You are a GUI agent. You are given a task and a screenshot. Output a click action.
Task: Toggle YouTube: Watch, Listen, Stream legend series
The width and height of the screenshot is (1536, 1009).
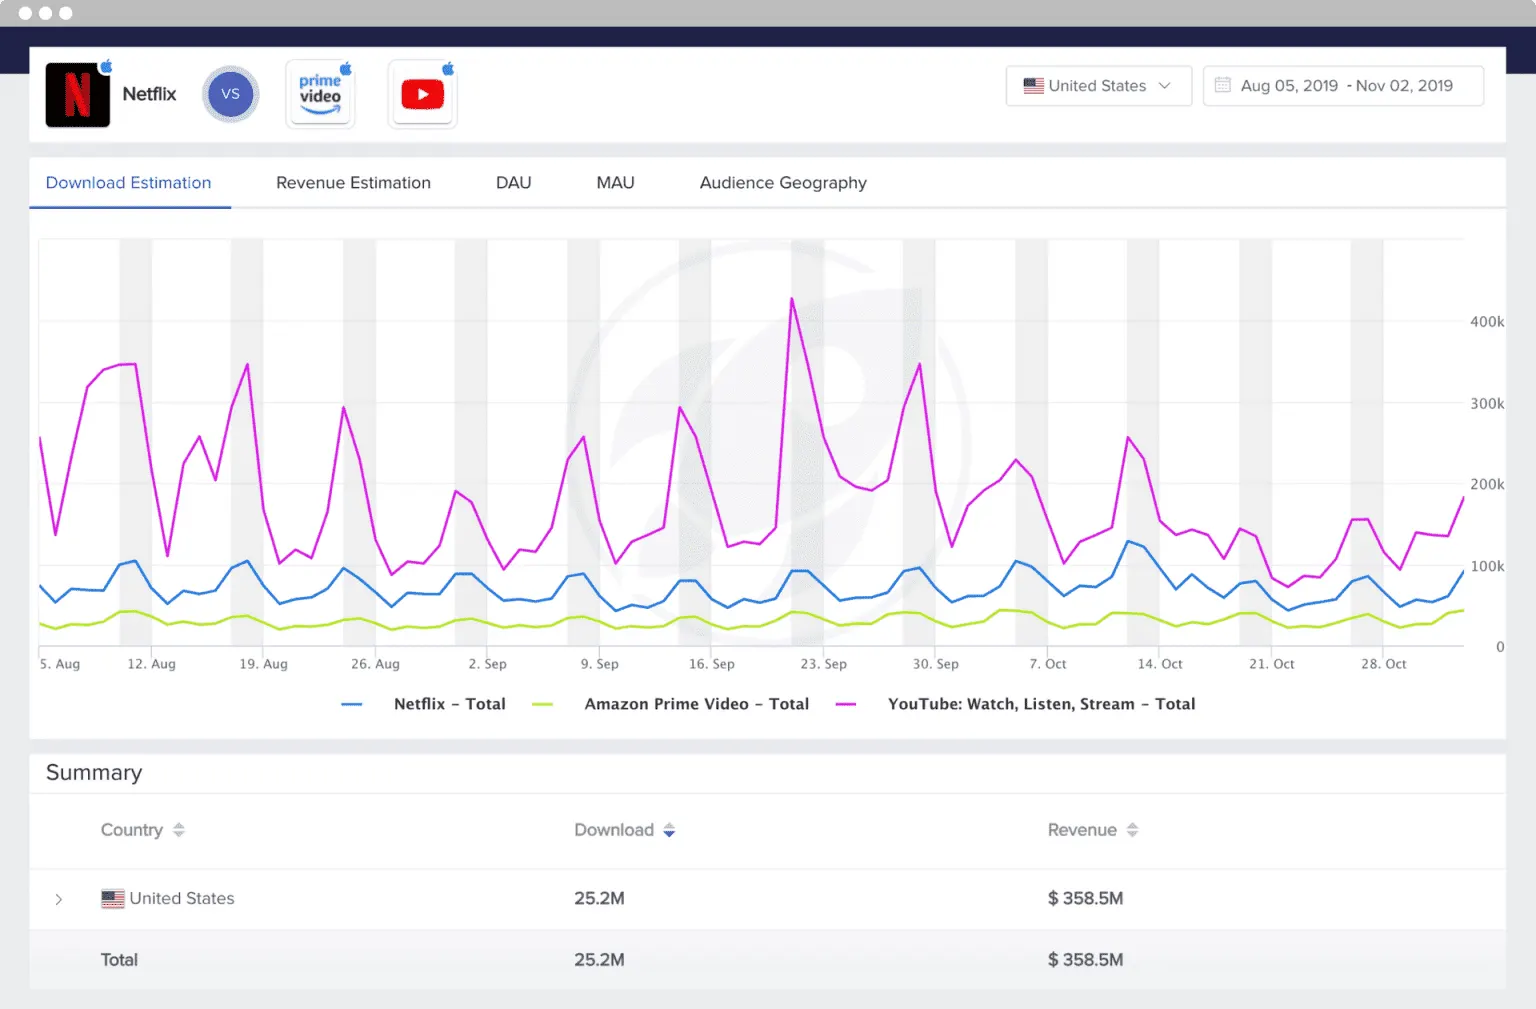[x=1016, y=704]
